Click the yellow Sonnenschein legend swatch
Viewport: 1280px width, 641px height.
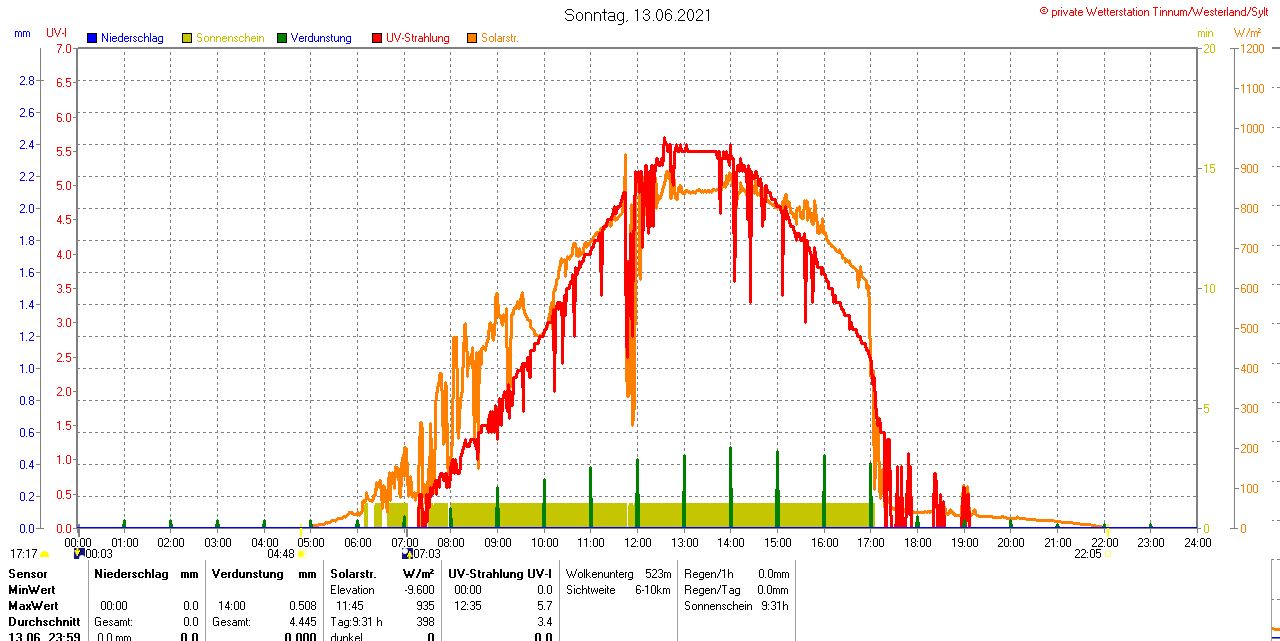click(x=187, y=38)
